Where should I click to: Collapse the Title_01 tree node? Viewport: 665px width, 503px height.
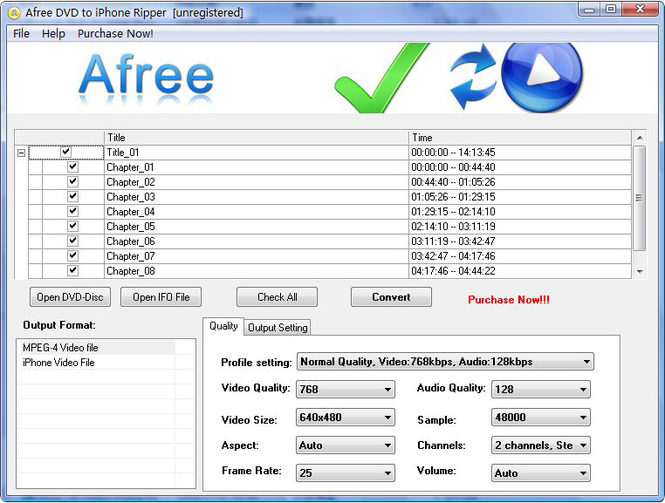tap(21, 153)
